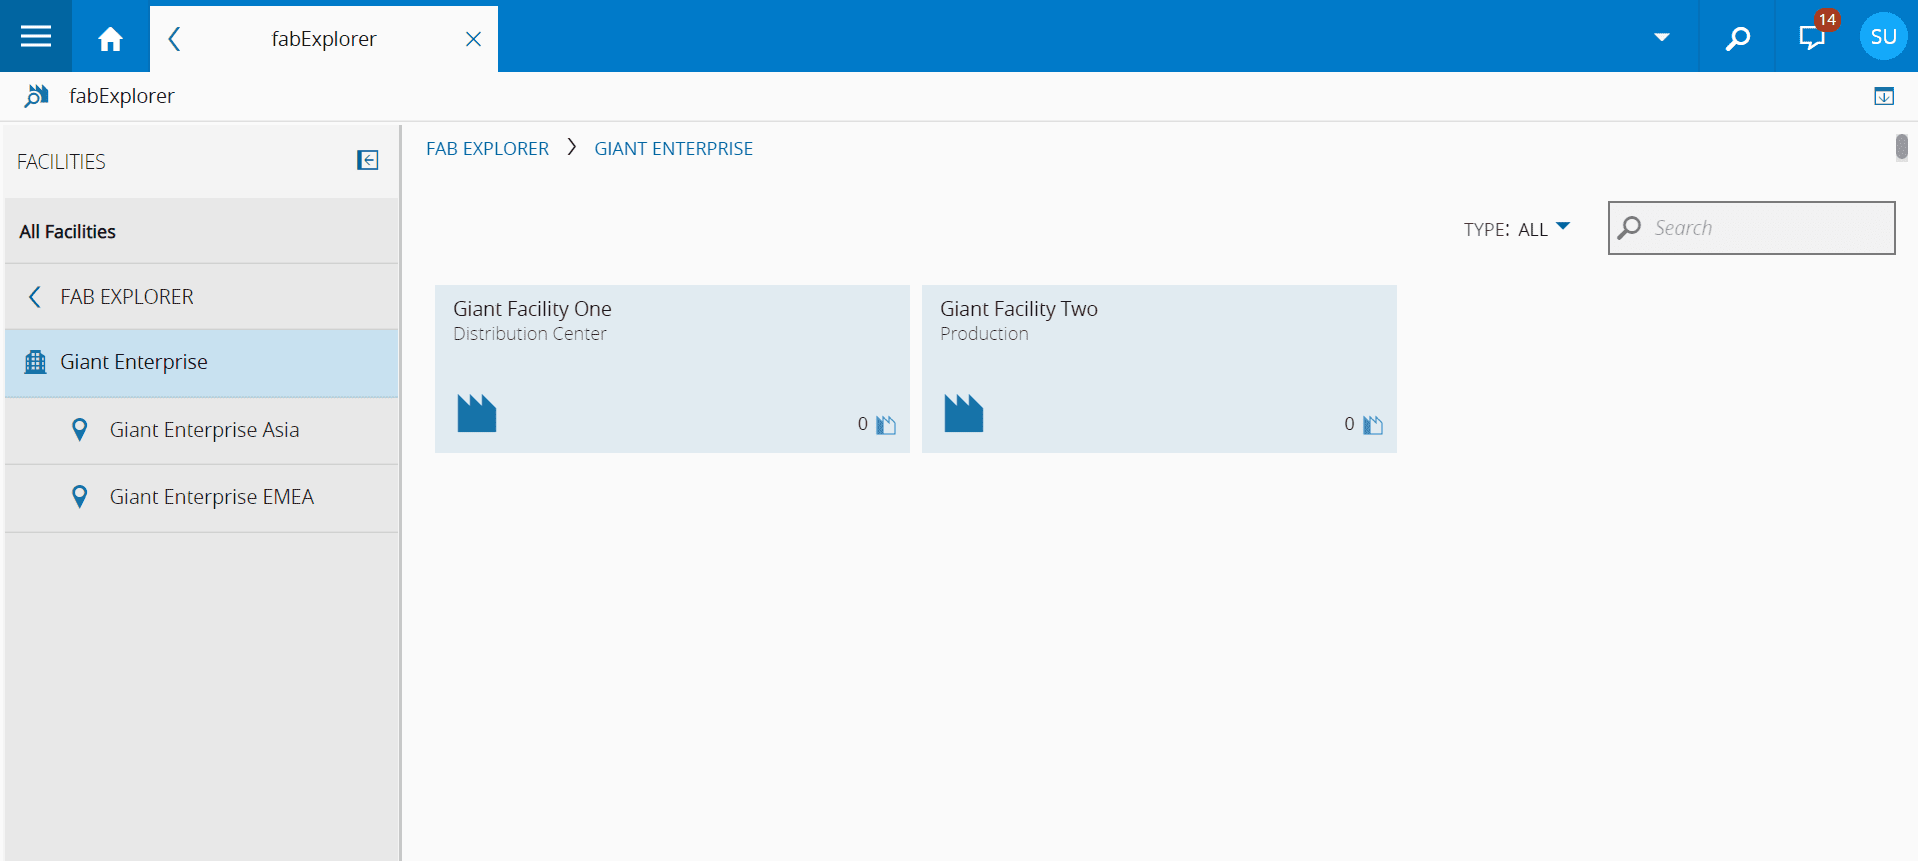Click location pin of Giant Enterprise EMEA

pos(80,497)
